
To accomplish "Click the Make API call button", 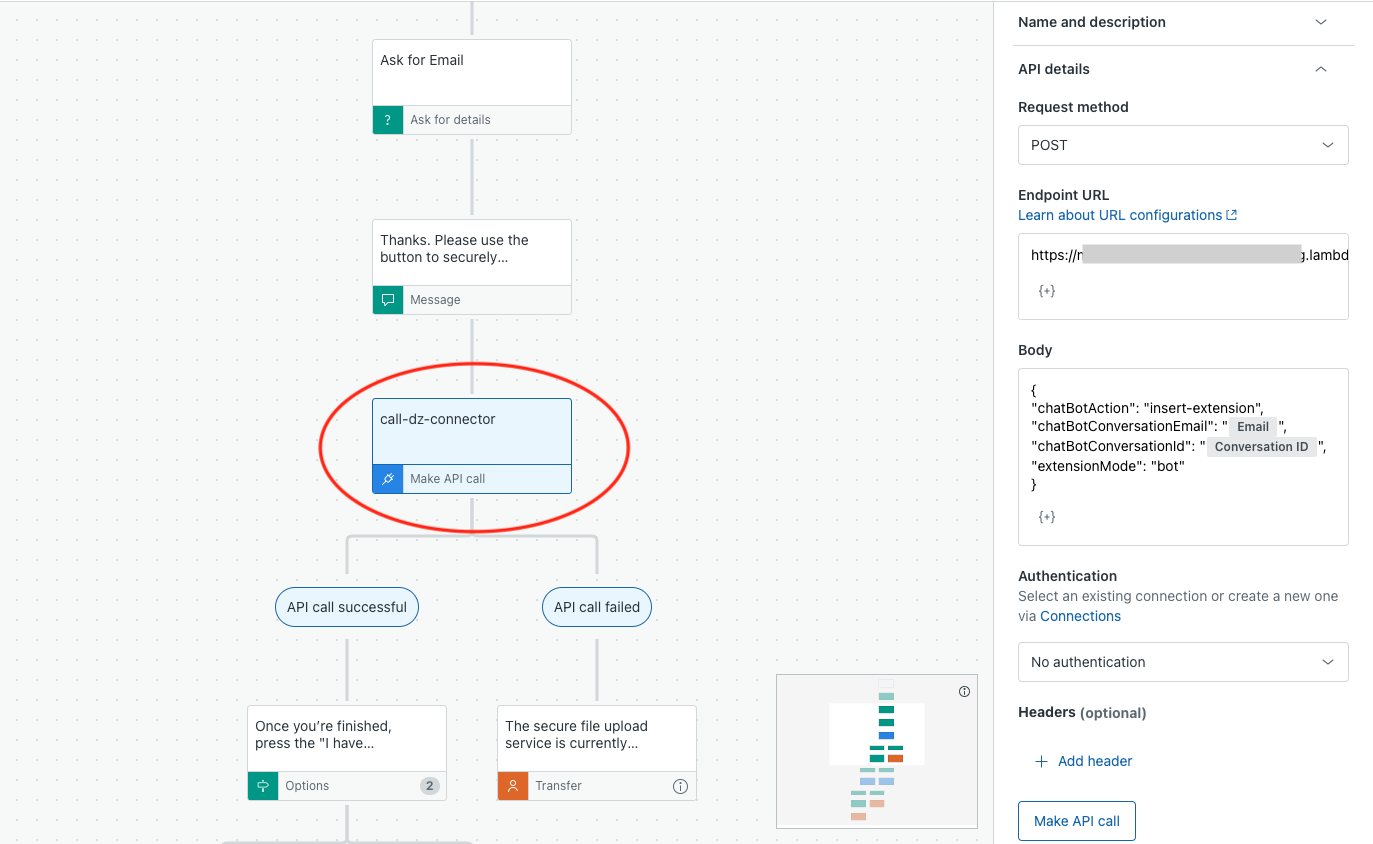I will [1077, 821].
